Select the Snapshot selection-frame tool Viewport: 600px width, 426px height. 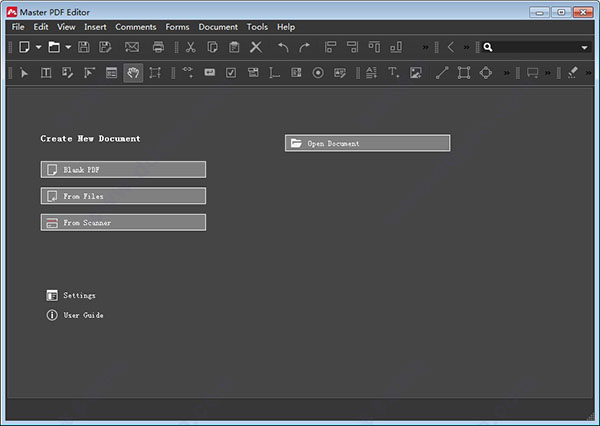(155, 73)
